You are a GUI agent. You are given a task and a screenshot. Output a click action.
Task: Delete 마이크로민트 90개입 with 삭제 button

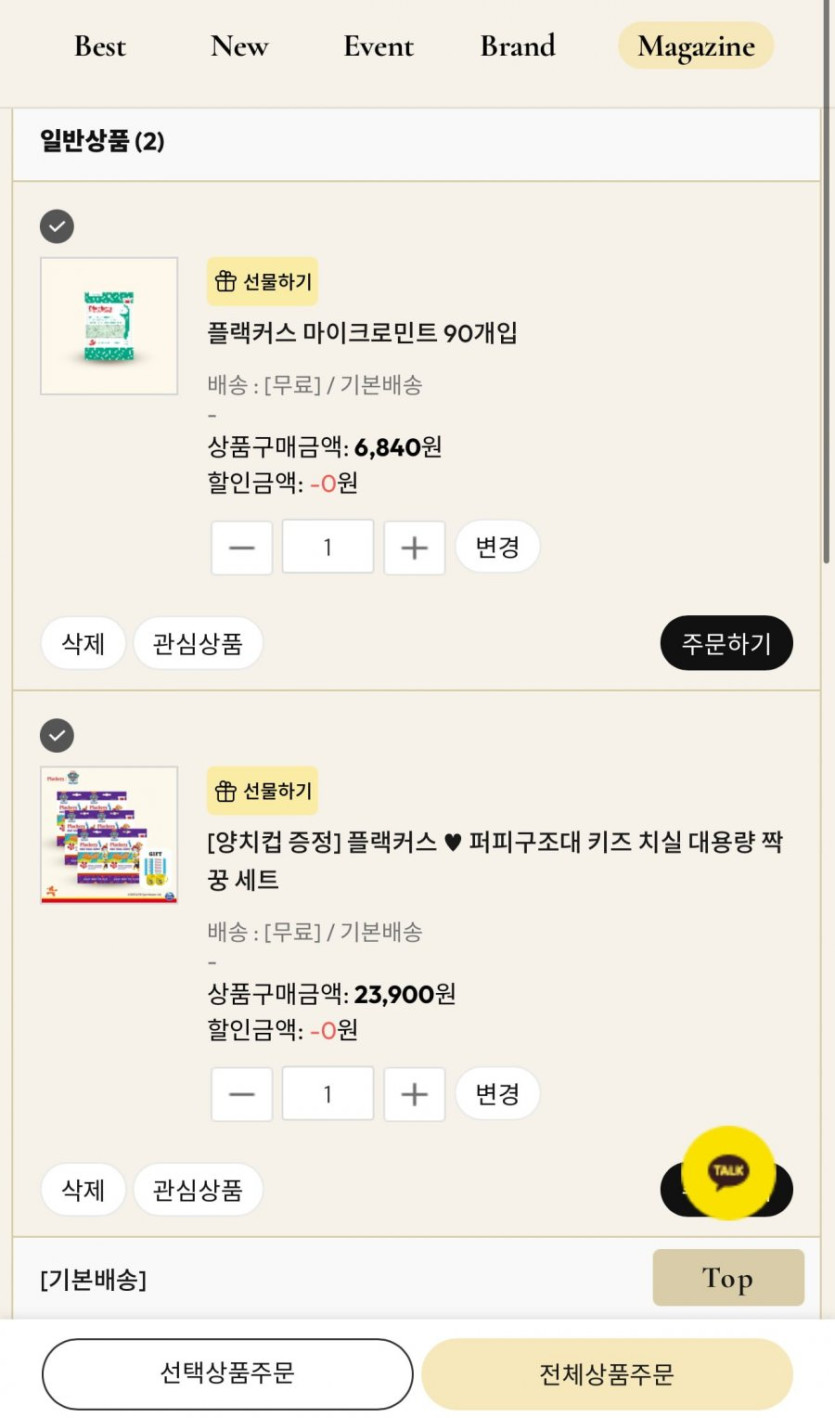(83, 643)
